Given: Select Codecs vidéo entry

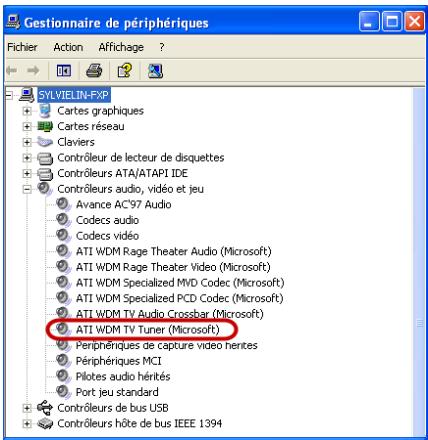Looking at the screenshot, I should [107, 236].
